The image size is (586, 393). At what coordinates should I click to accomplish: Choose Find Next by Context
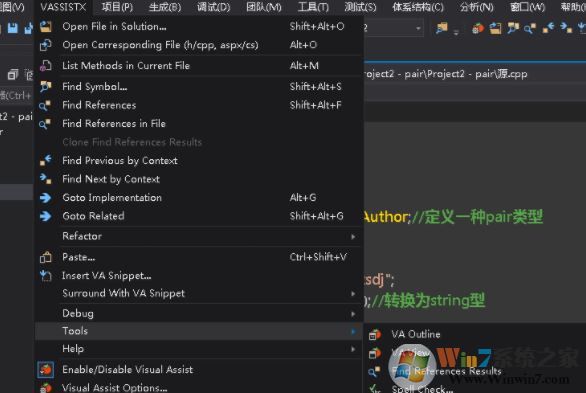(x=199, y=179)
